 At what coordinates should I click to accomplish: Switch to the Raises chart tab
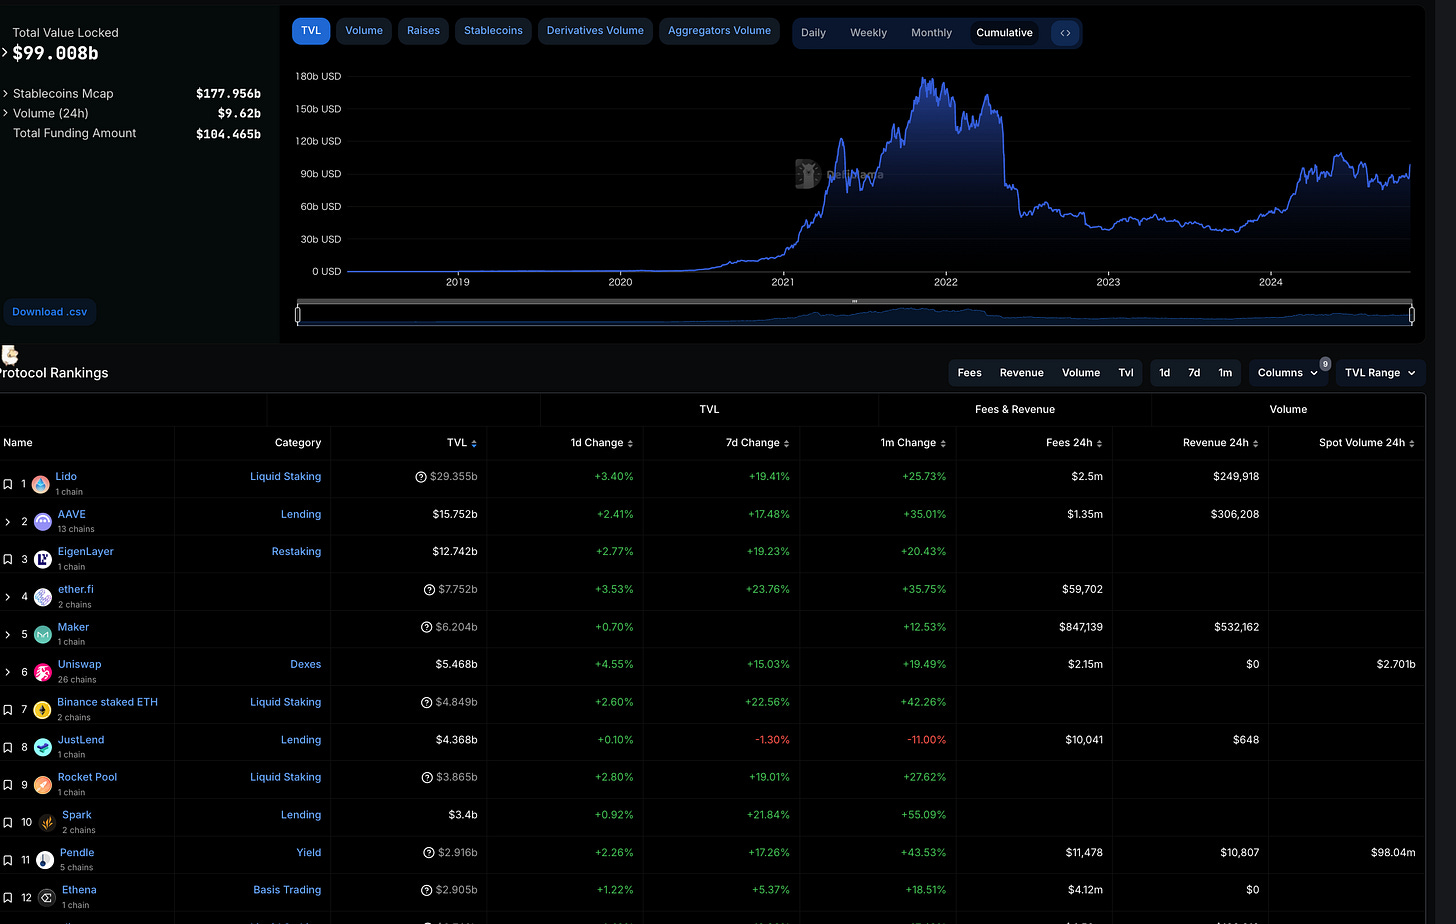(423, 31)
